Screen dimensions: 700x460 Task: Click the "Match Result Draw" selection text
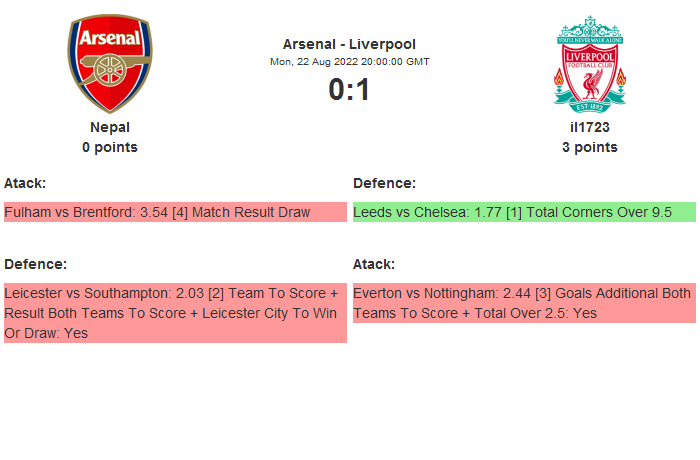click(x=251, y=212)
